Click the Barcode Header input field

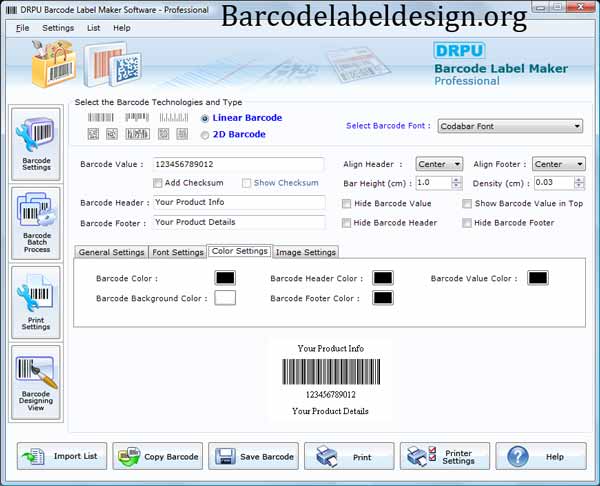(x=239, y=202)
